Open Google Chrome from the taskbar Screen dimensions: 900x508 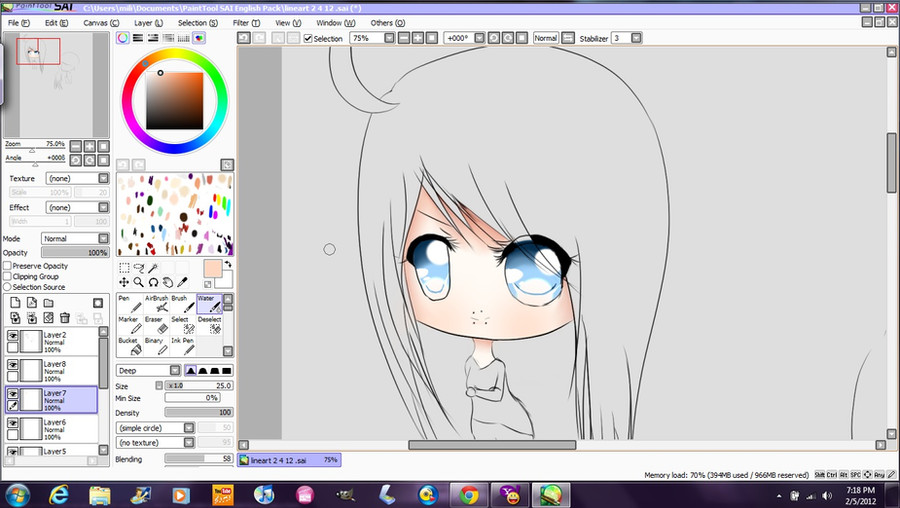pos(469,495)
